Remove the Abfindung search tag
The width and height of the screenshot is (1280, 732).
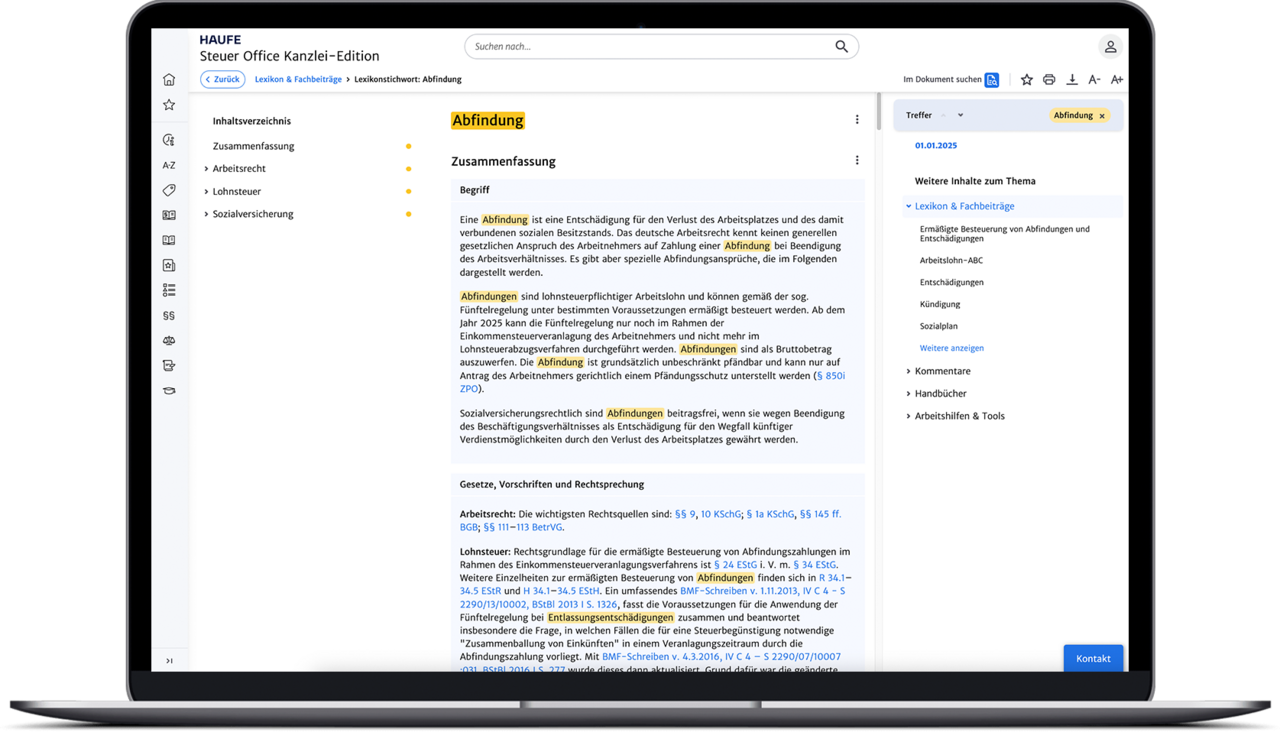click(x=1102, y=116)
